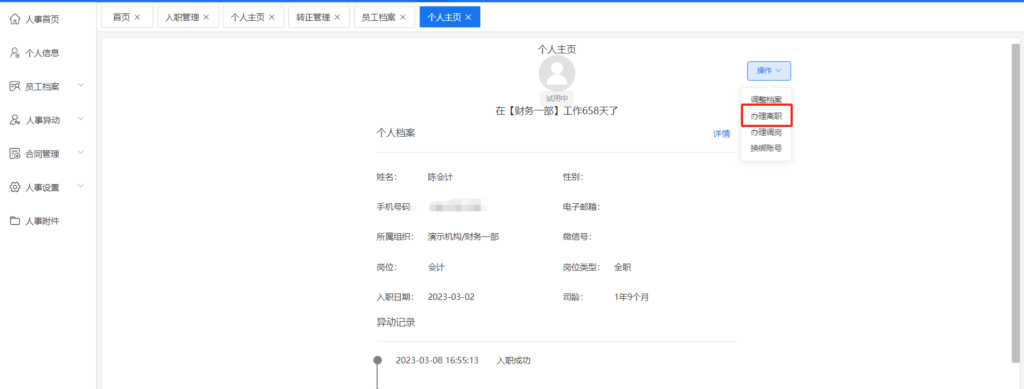Click the 人事附件 folder icon
1024x389 pixels.
14,221
